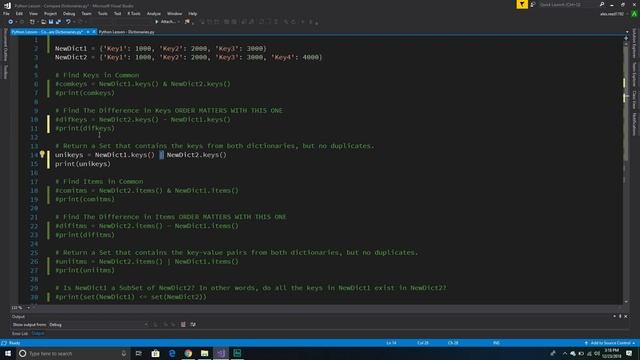Open Microsoft Edge from the taskbar
Image resolution: width=640 pixels, height=360 pixels.
[x=172, y=353]
